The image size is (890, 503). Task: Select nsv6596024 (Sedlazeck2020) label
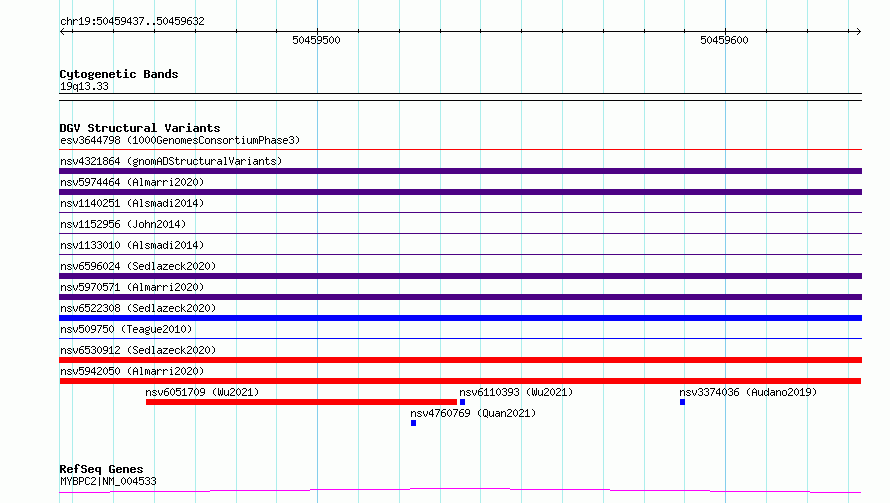pyautogui.click(x=138, y=266)
